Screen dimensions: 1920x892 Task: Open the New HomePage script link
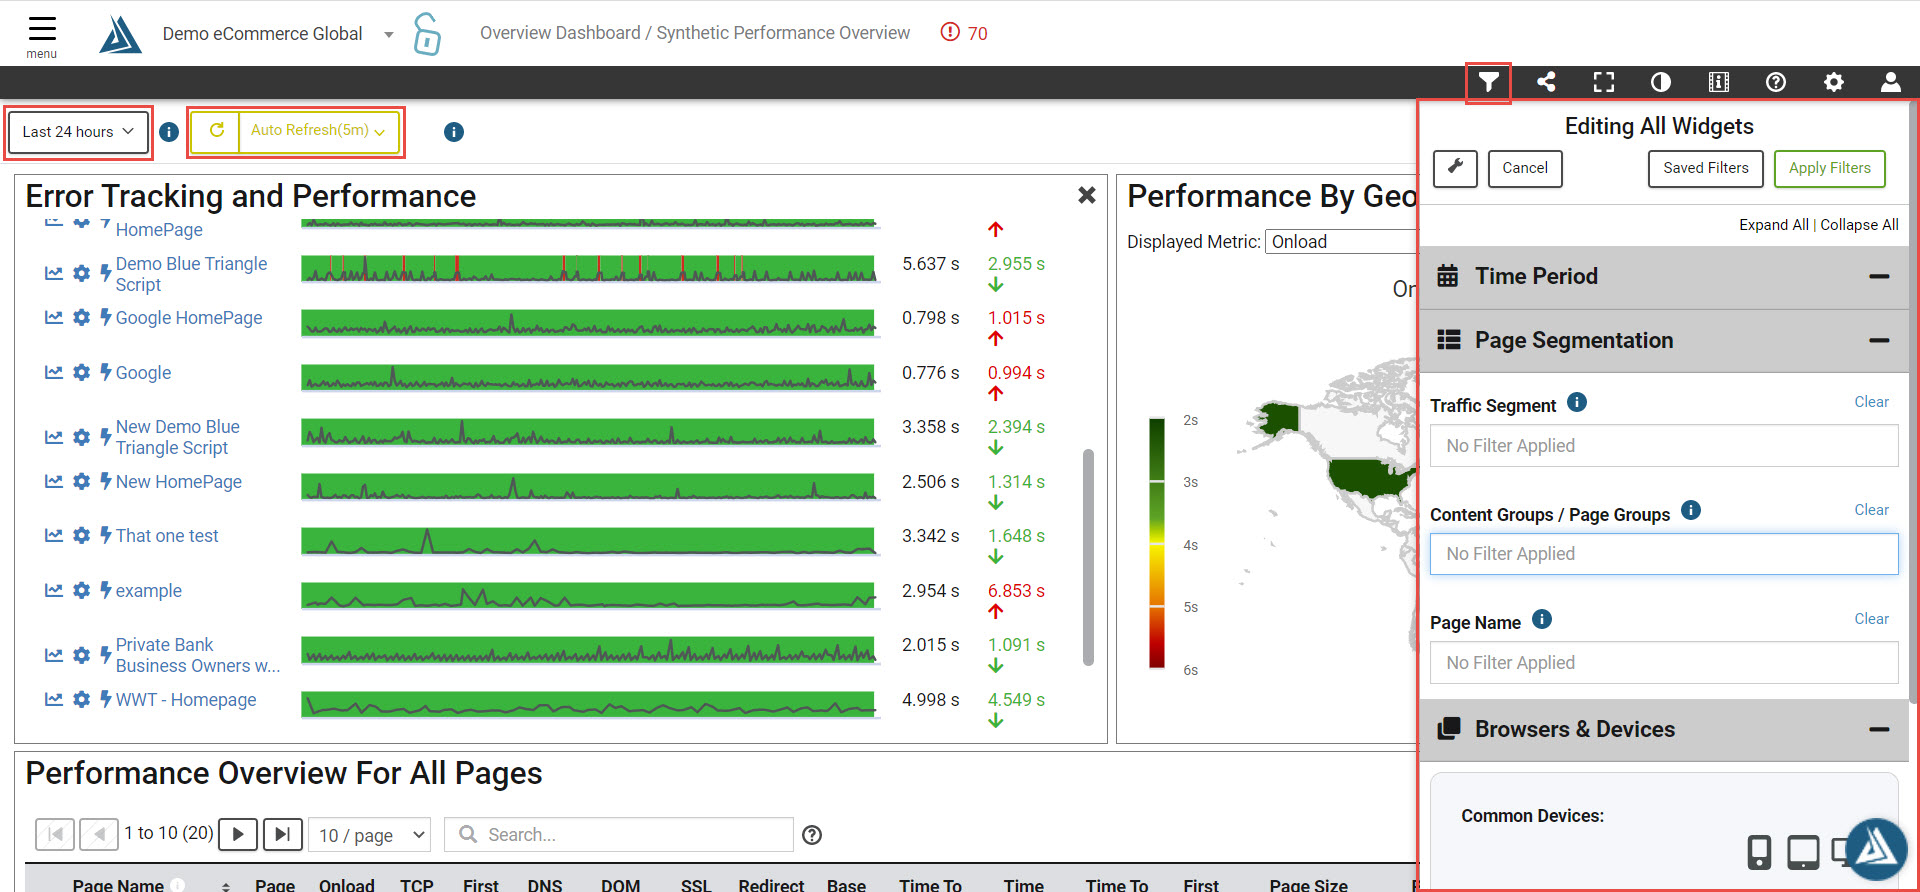[x=179, y=482]
